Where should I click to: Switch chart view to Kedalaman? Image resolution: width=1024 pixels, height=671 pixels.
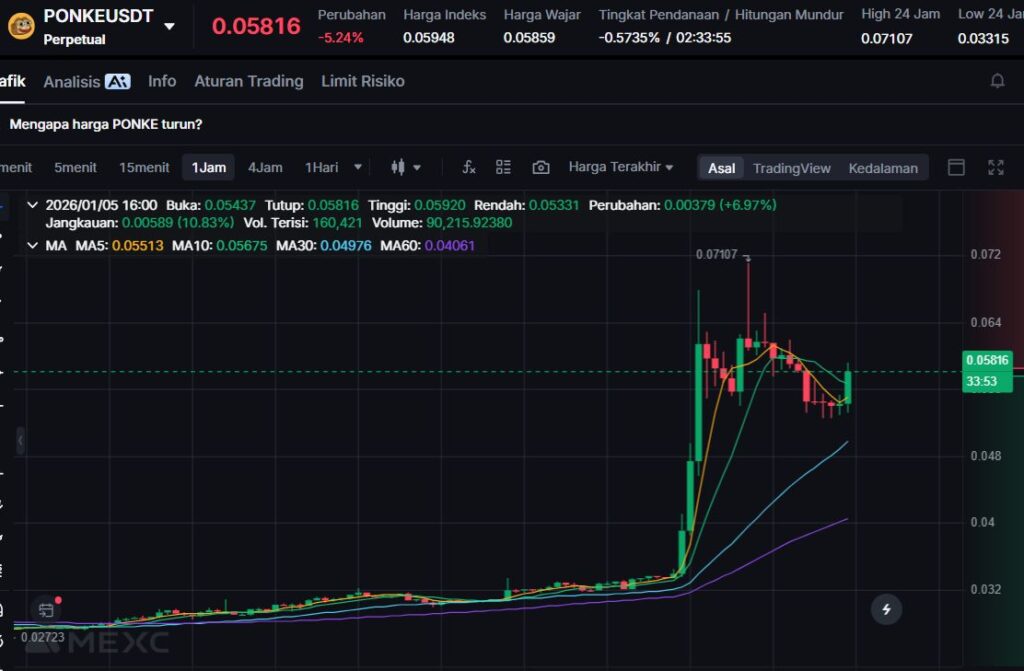click(x=882, y=168)
